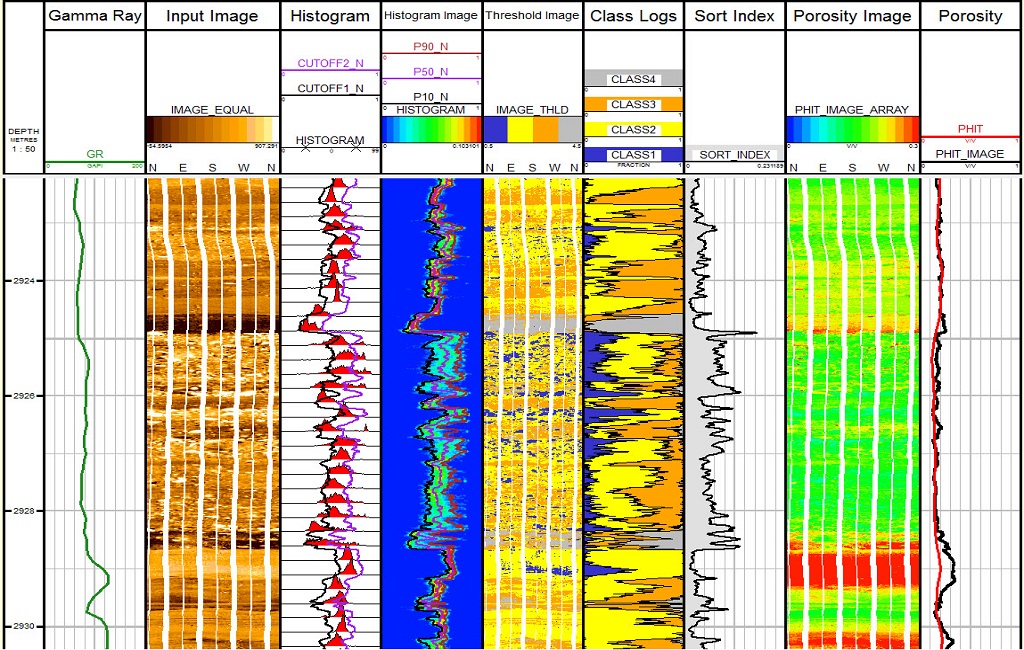Screen dimensions: 1024x650
Task: Click the Threshold Image track title
Action: [532, 16]
